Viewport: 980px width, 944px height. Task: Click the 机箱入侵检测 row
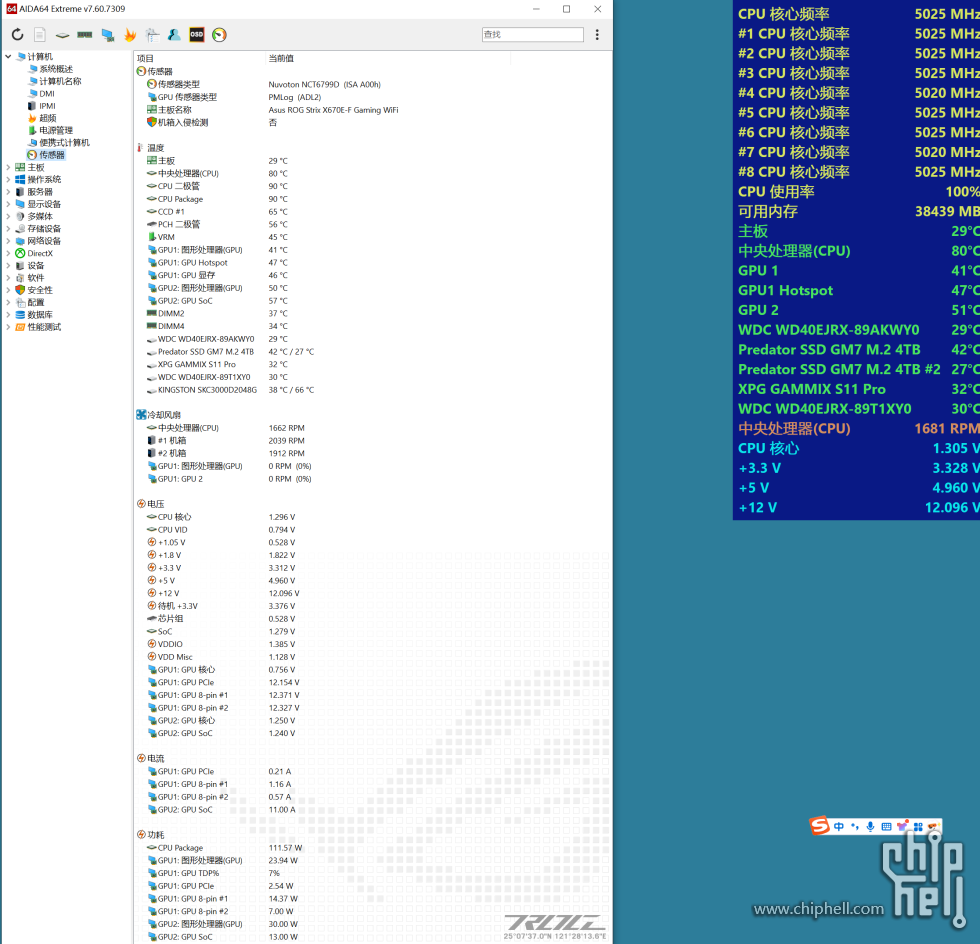pyautogui.click(x=372, y=123)
